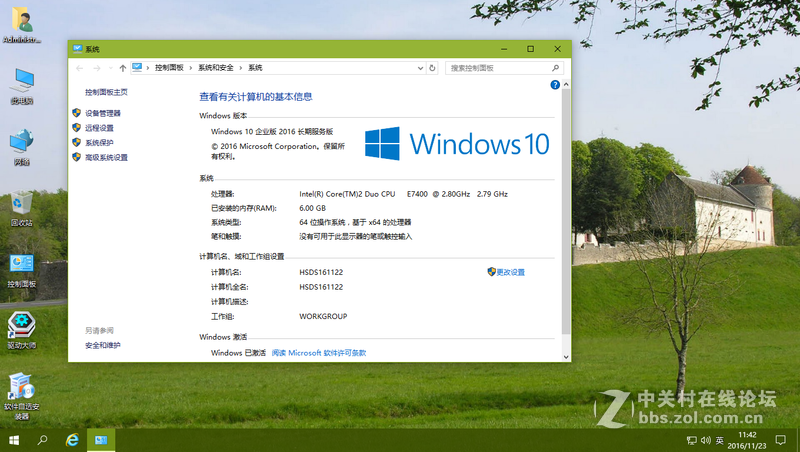Open 远程设置 link
Screen dimensions: 800x452
[99, 128]
